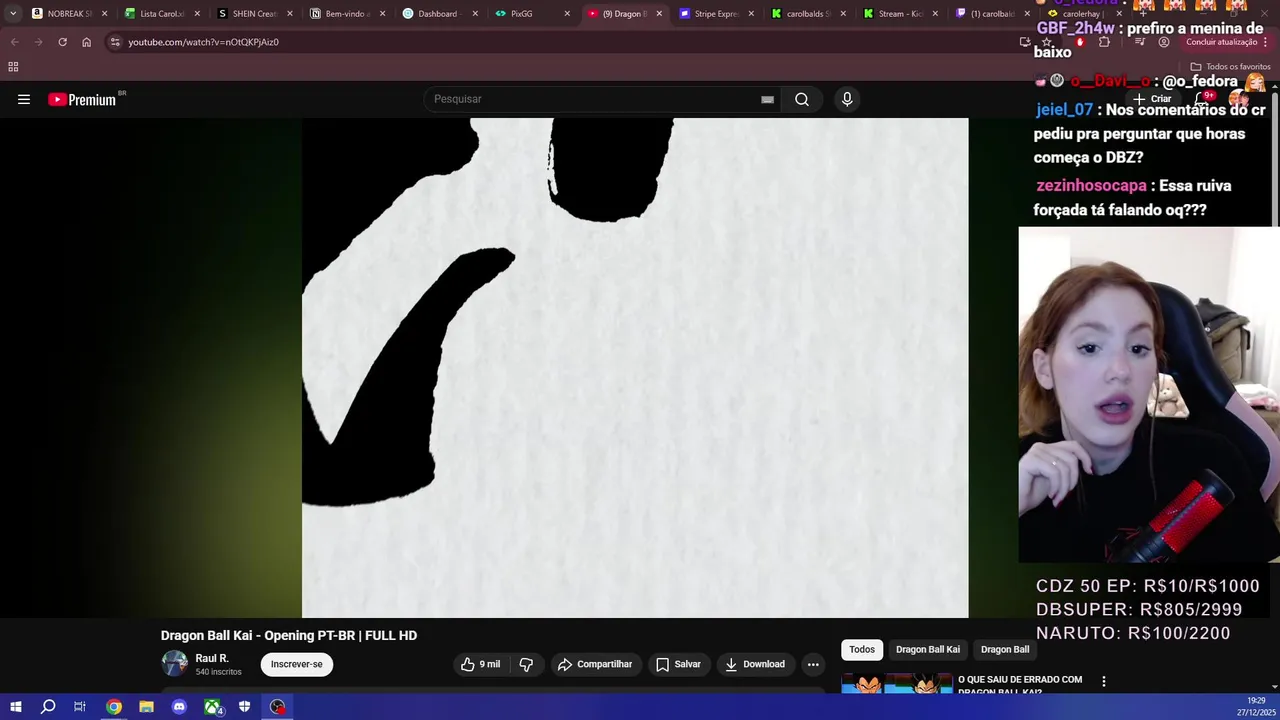View site information icon in address bar
Viewport: 1280px width, 720px height.
[115, 42]
